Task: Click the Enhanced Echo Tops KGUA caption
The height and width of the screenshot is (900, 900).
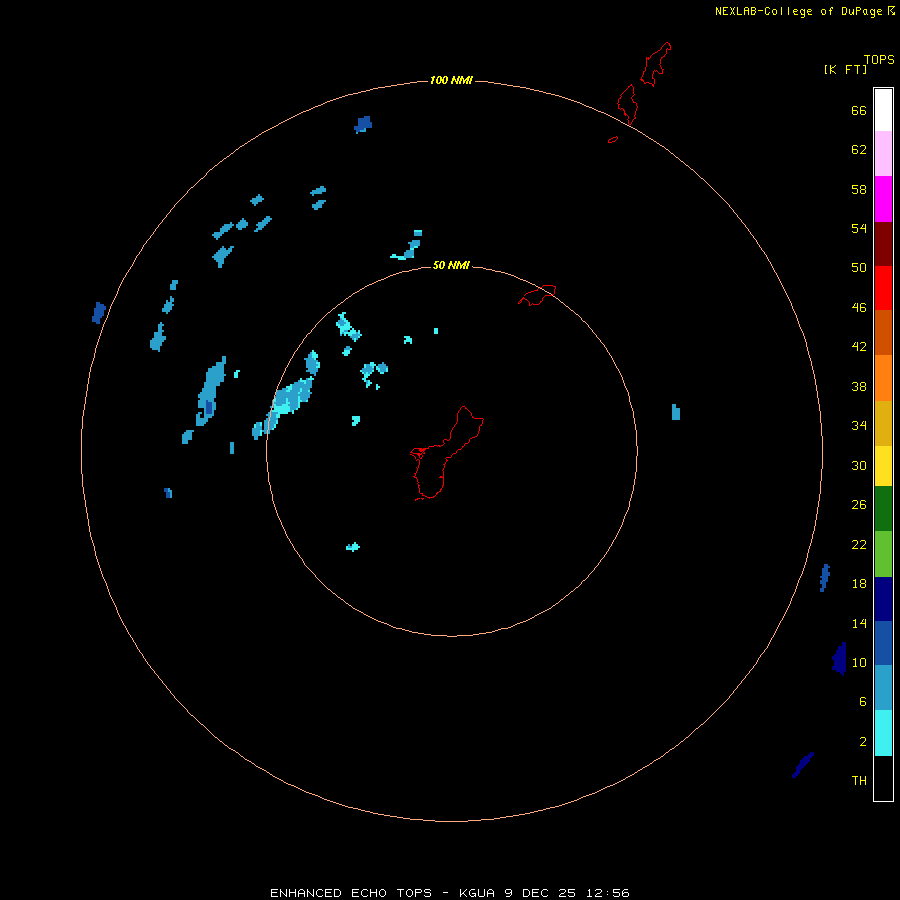Action: coord(450,893)
